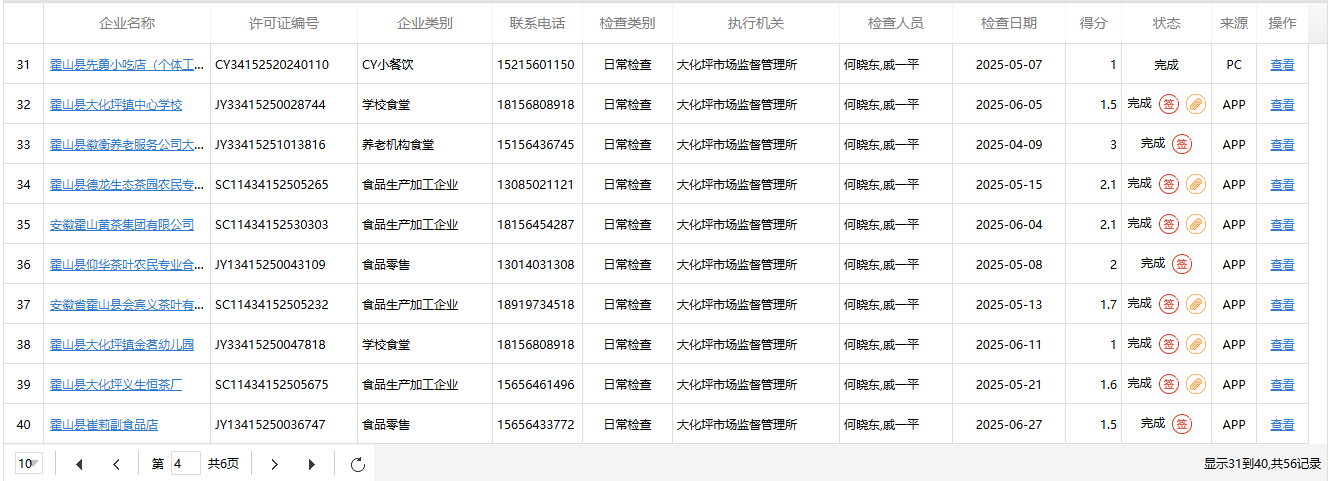The image size is (1334, 481).
Task: Open the 安徽霍山黄茶集团有限公司 link
Action: click(x=122, y=225)
